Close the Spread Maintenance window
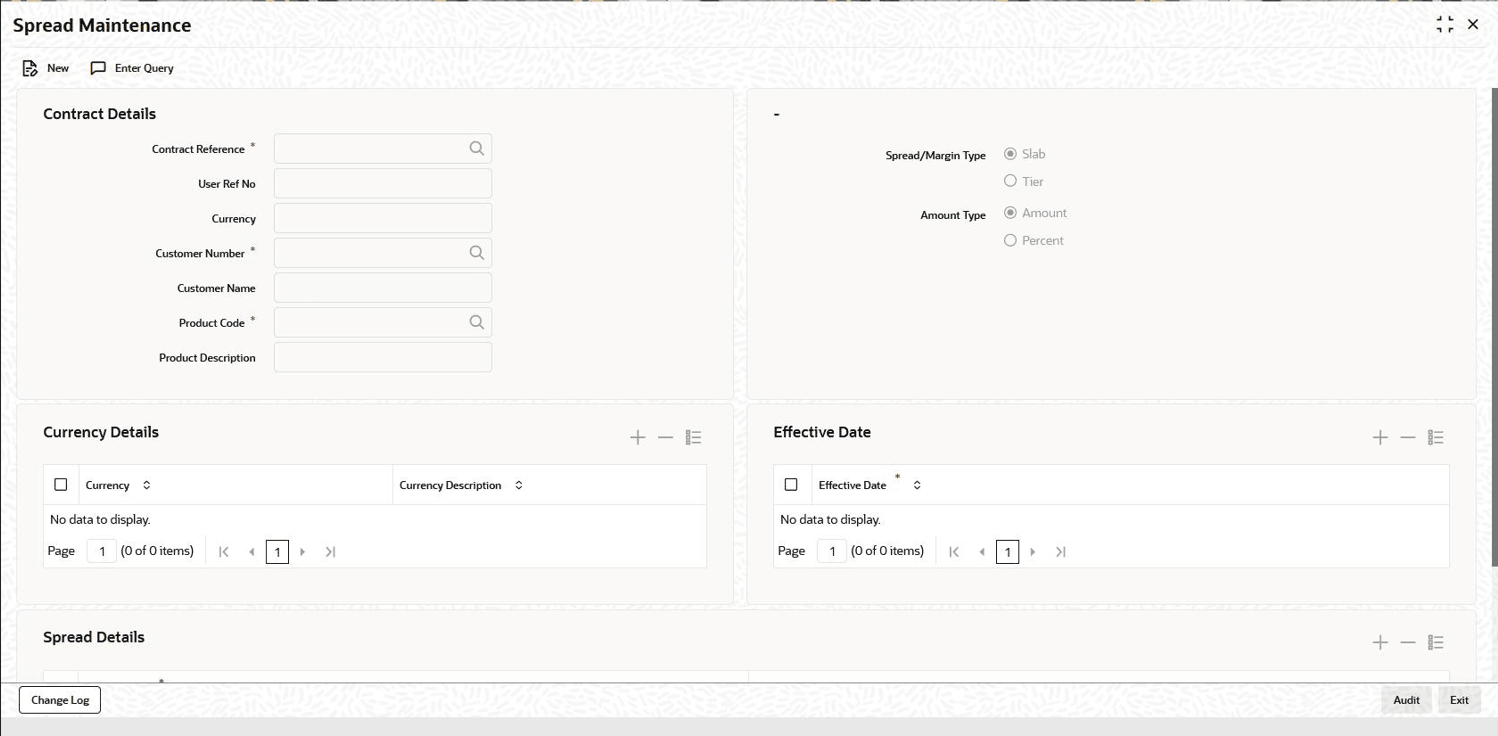1498x736 pixels. click(1473, 25)
